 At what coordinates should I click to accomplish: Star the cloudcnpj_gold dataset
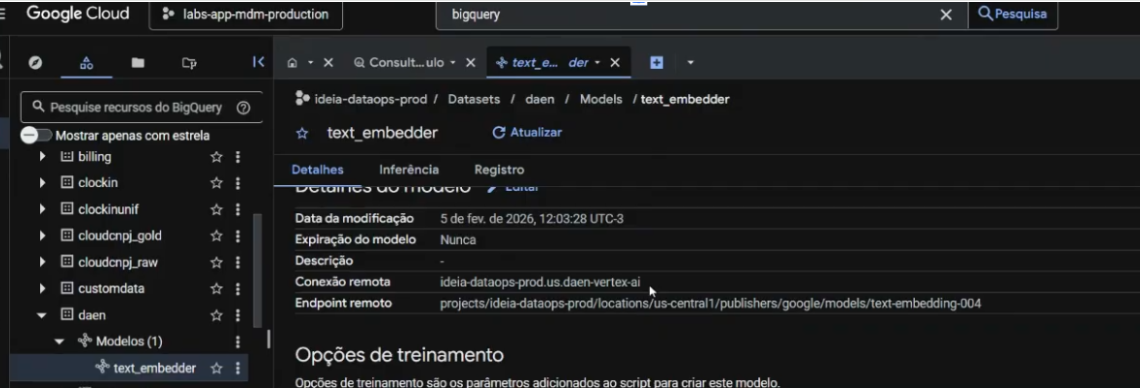tap(216, 235)
